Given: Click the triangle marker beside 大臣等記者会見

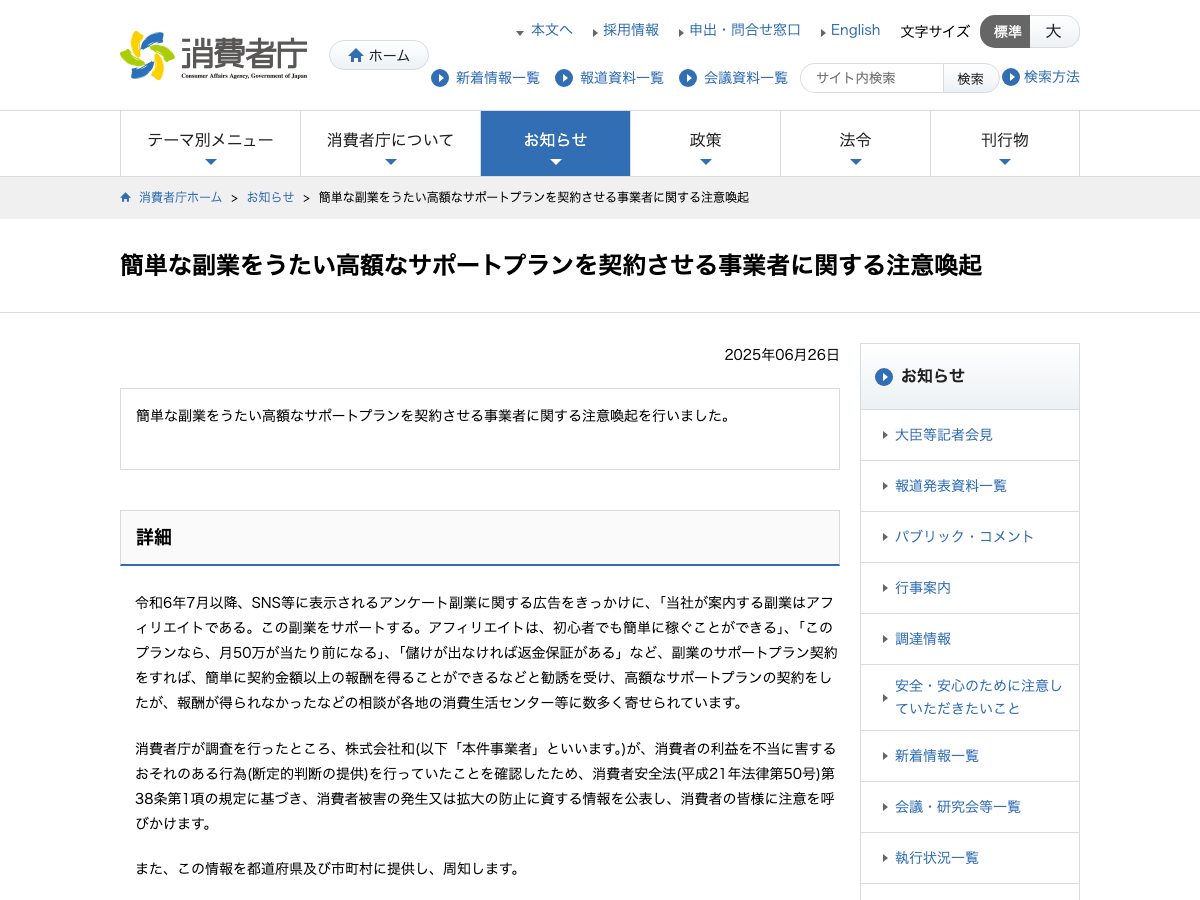Looking at the screenshot, I should [886, 435].
